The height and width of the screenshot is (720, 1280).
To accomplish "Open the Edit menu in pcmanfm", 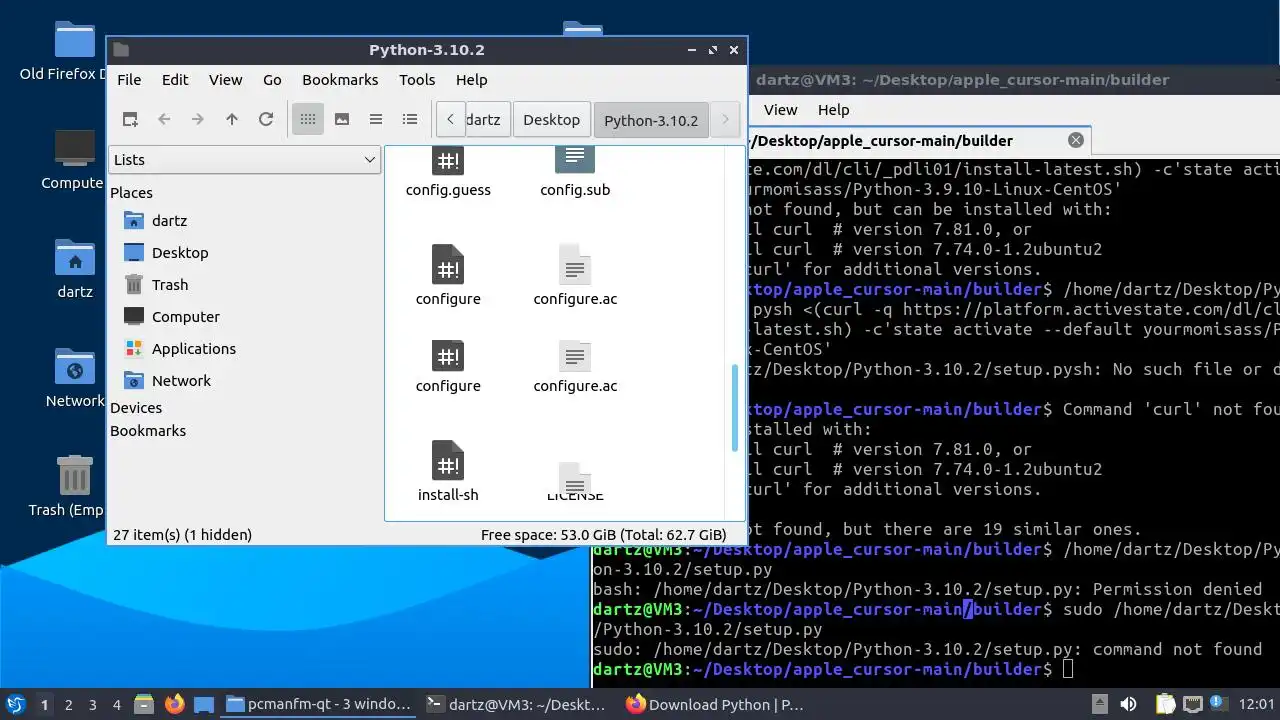I will point(175,80).
